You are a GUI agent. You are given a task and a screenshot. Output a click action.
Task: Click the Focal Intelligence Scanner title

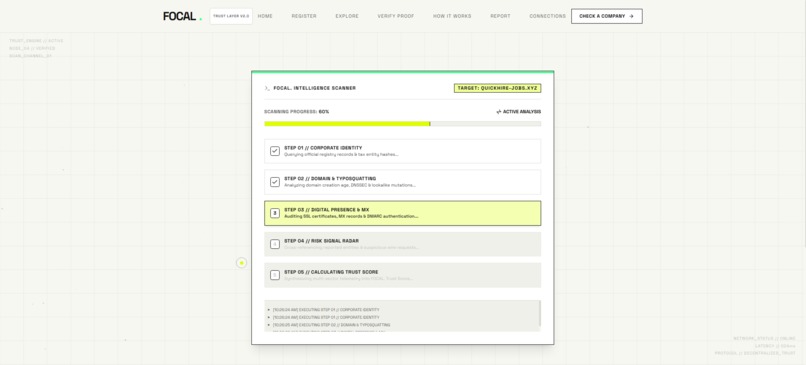[x=315, y=88]
